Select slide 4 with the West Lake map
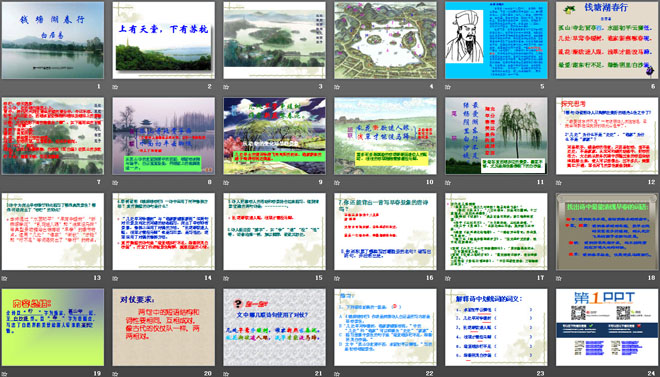 point(386,40)
